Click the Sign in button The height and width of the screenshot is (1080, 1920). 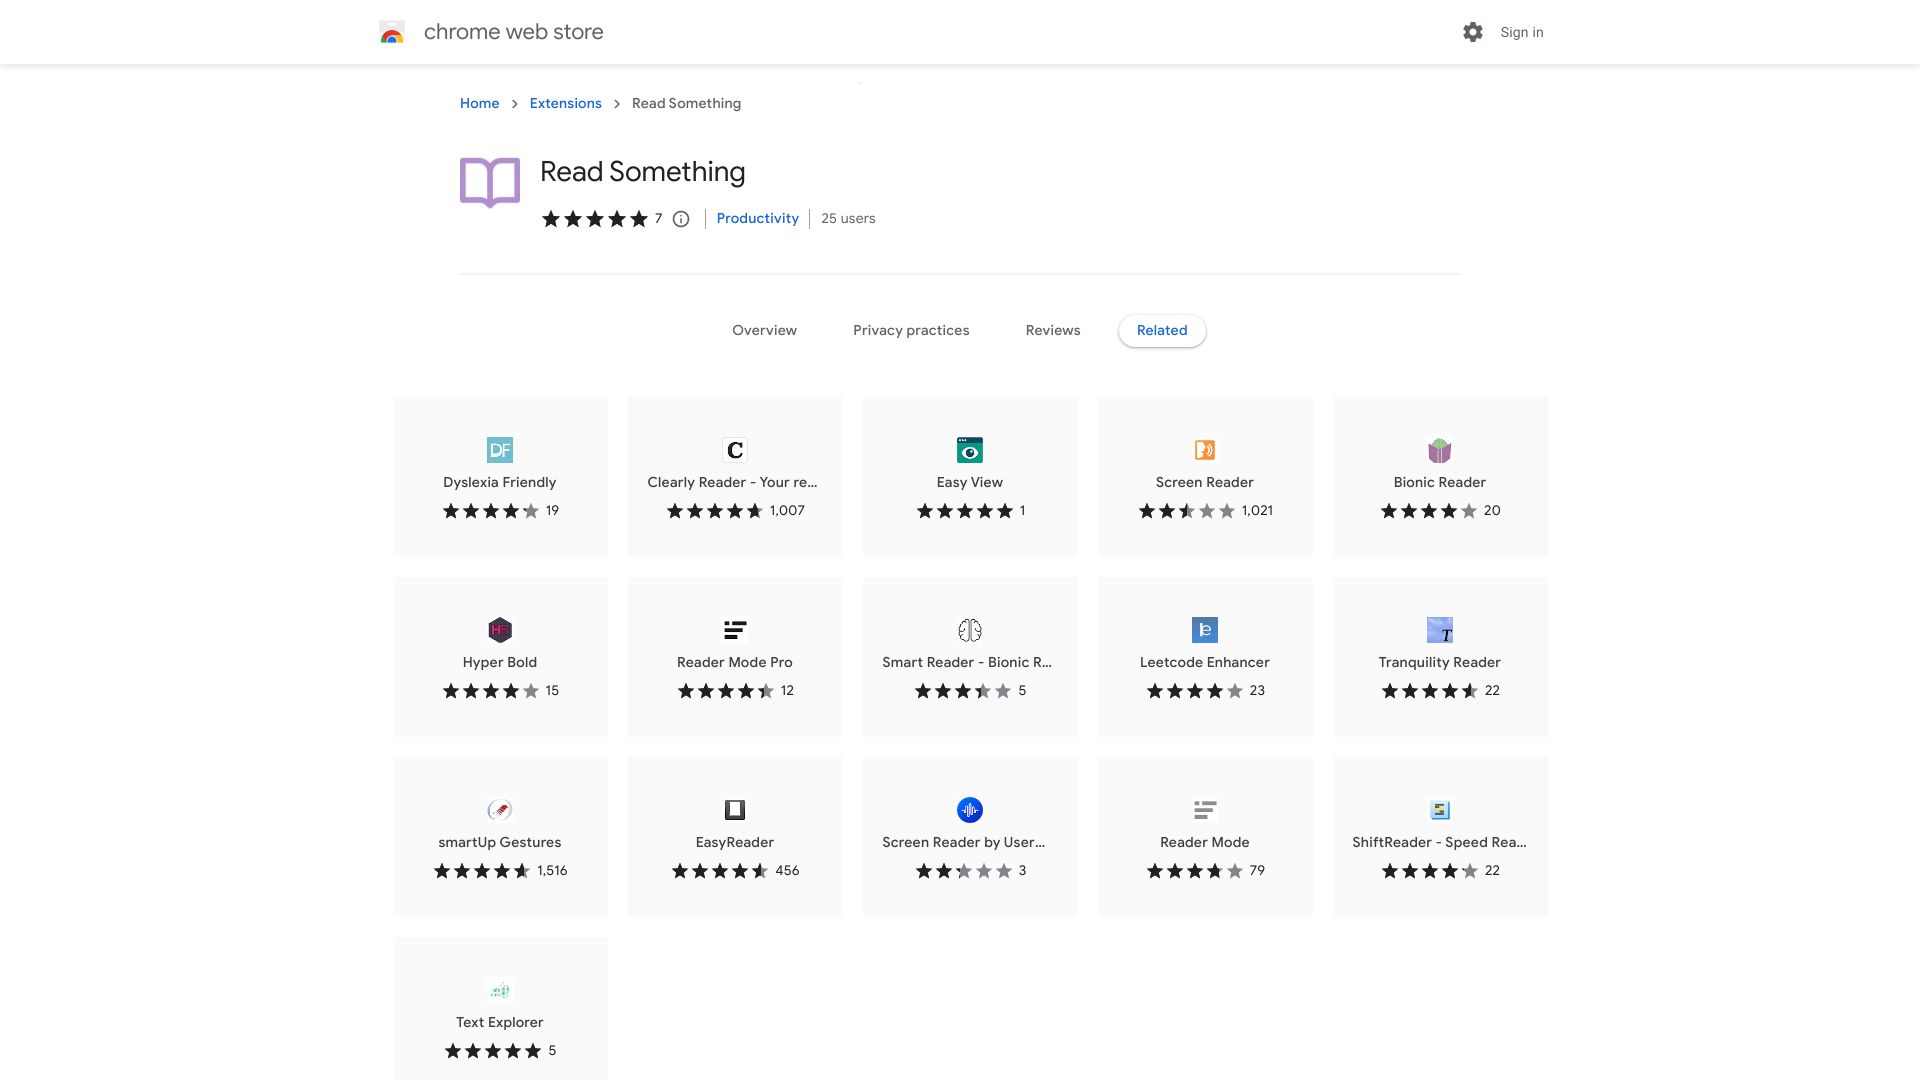pyautogui.click(x=1521, y=32)
